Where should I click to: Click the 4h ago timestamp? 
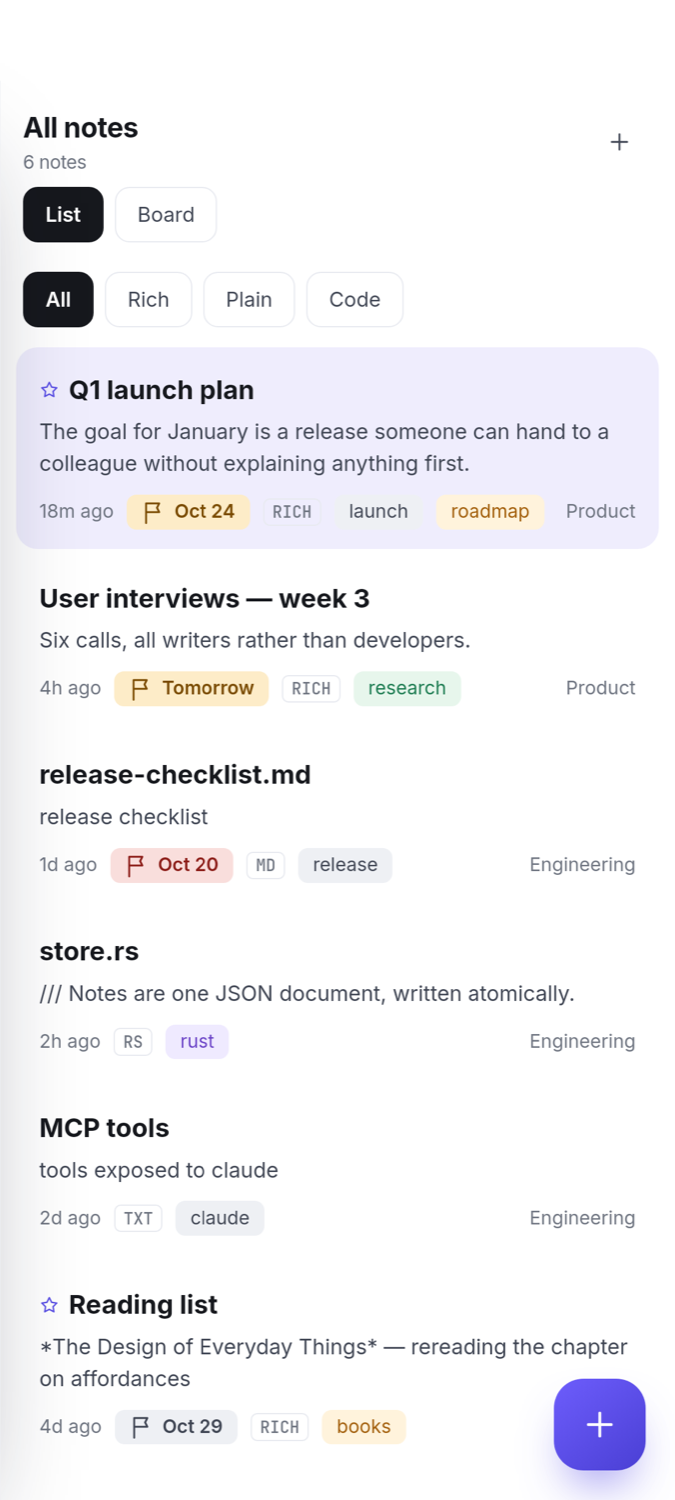pyautogui.click(x=70, y=688)
